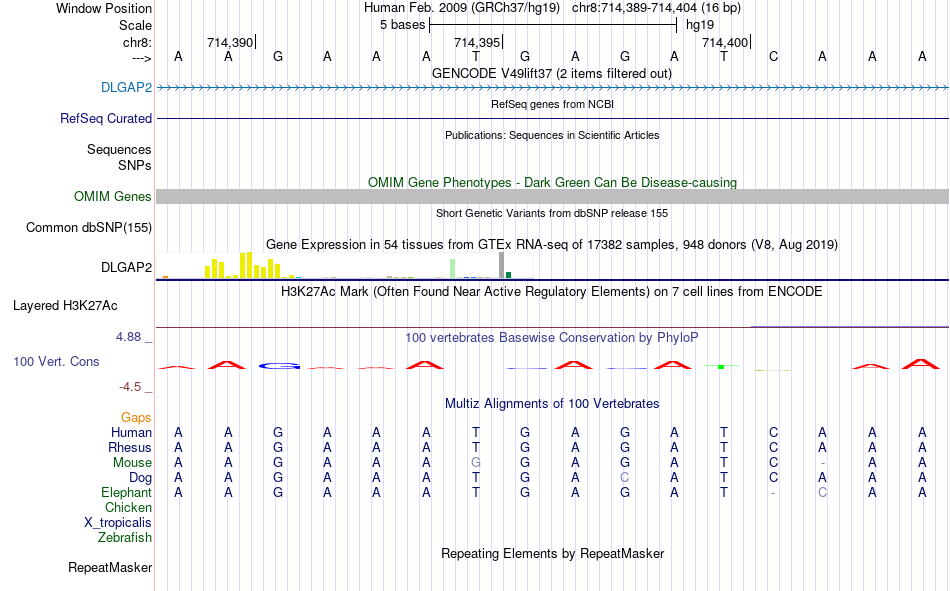Click the -4.5 conservation lower limit value
Screen dimensions: 950x591
(130, 387)
